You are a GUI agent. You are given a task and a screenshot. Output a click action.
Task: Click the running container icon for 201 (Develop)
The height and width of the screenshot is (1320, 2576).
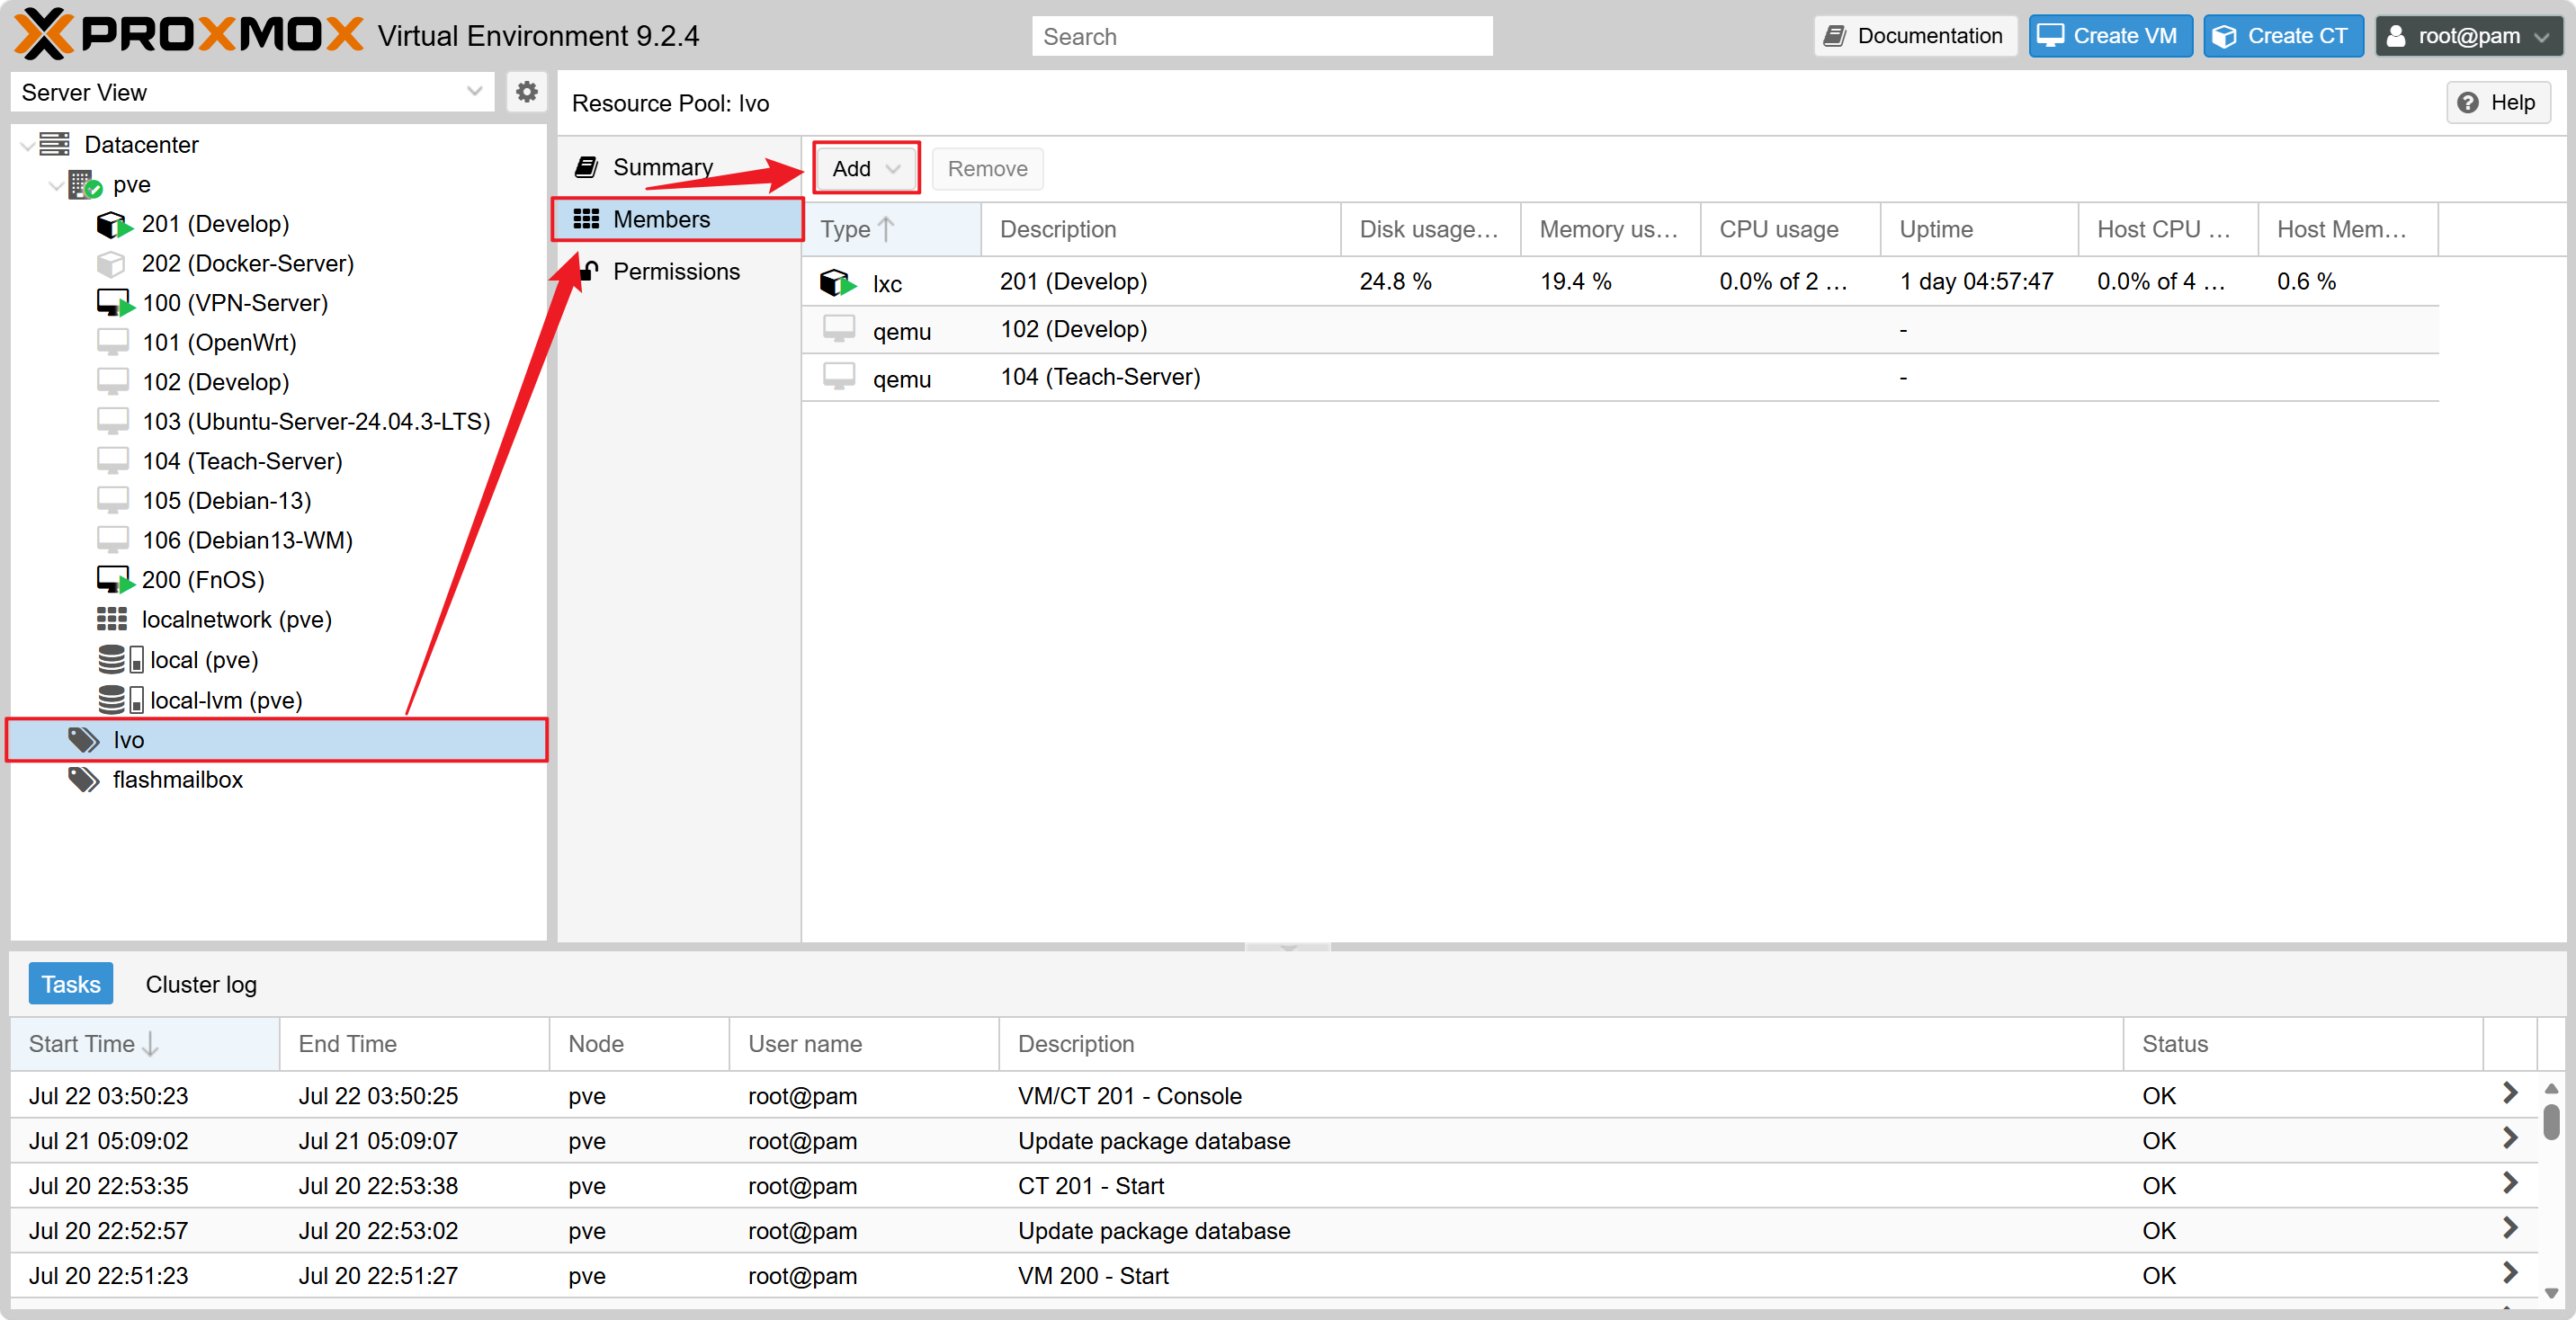(114, 224)
